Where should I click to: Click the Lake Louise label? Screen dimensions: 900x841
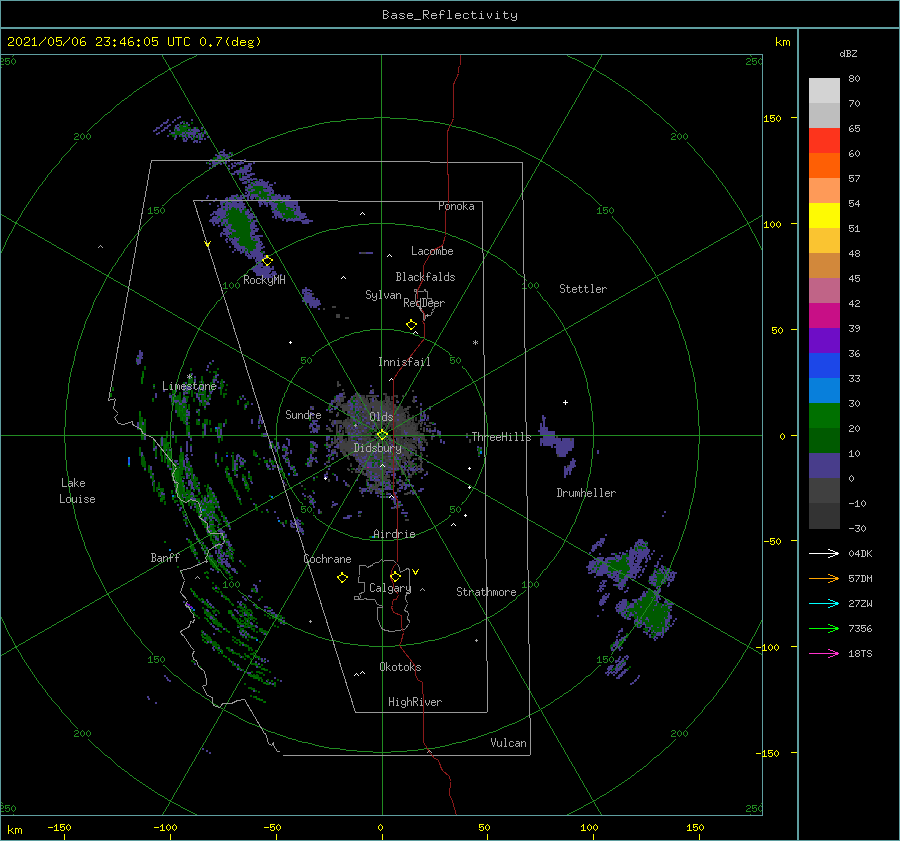click(x=77, y=491)
